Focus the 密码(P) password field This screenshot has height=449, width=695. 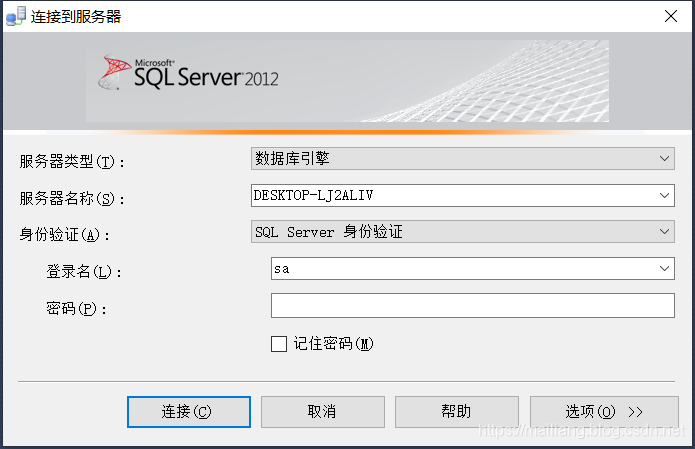[473, 305]
